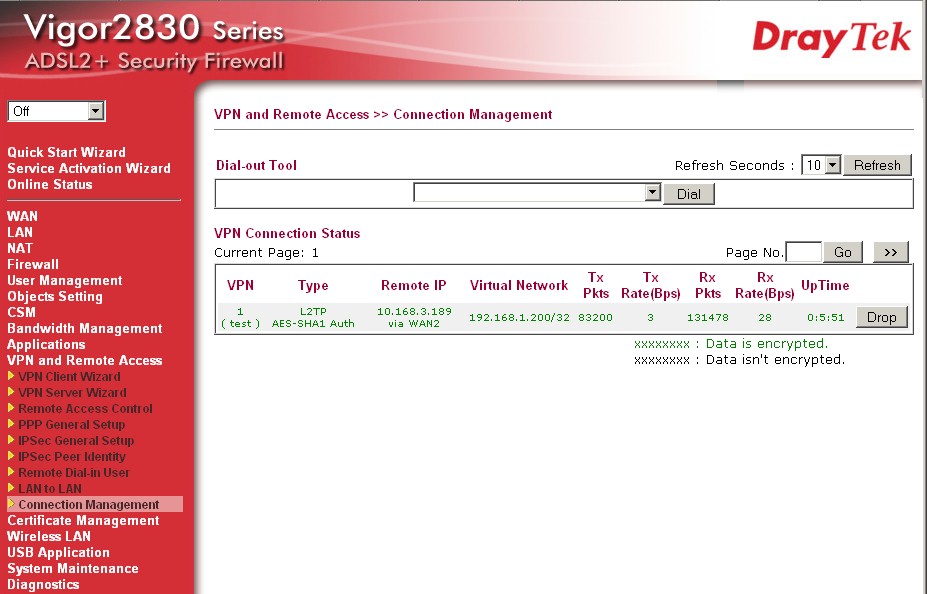Click the yellow arrow beside LAN to LAN

point(11,488)
